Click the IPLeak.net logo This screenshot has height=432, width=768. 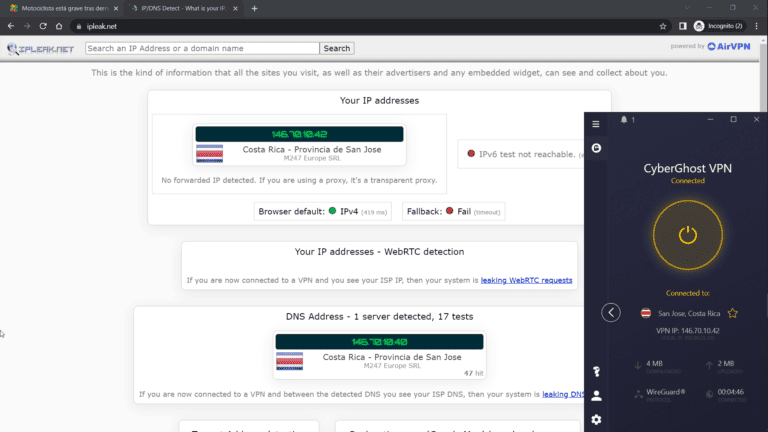40,48
